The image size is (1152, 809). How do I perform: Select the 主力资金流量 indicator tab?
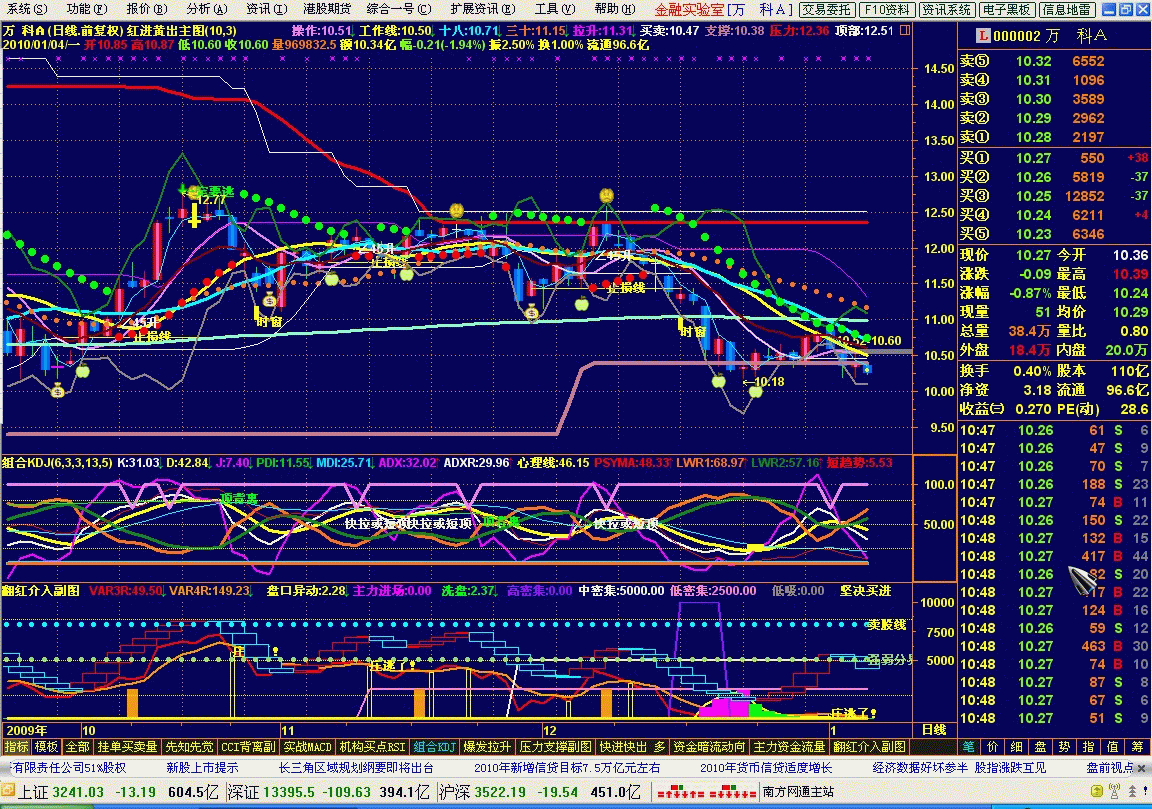pyautogui.click(x=790, y=747)
